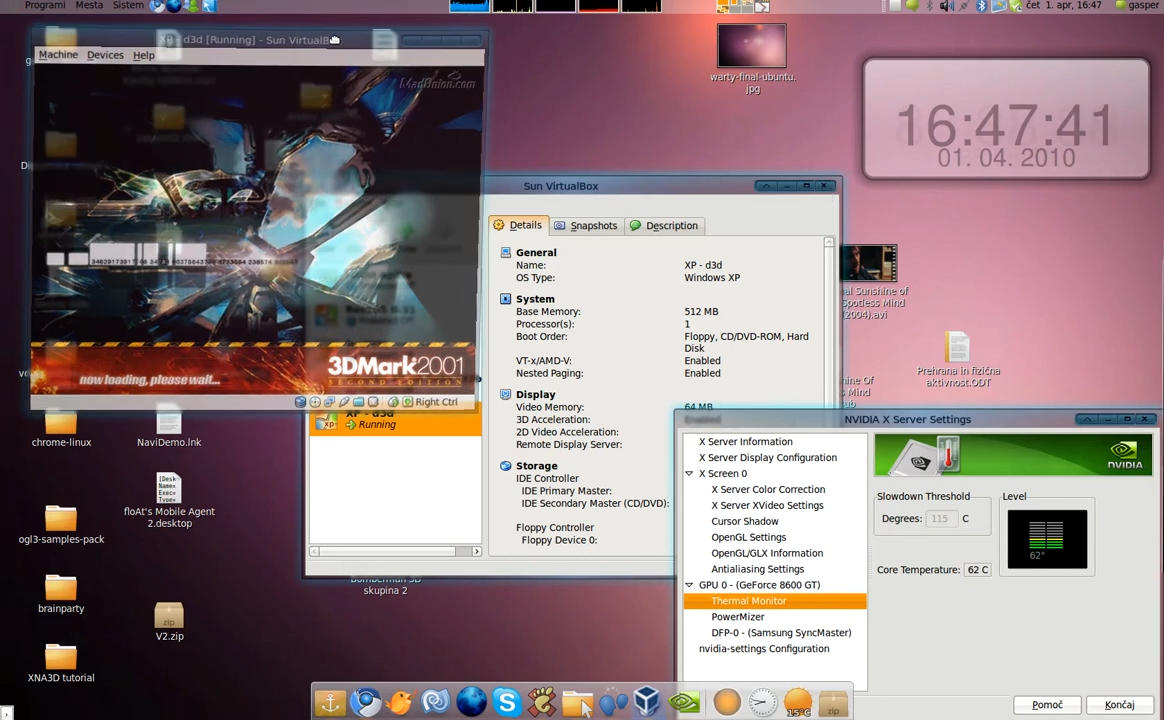This screenshot has height=720, width=1164.
Task: Click the hard disk activity icon in VM status bar
Action: tap(300, 402)
